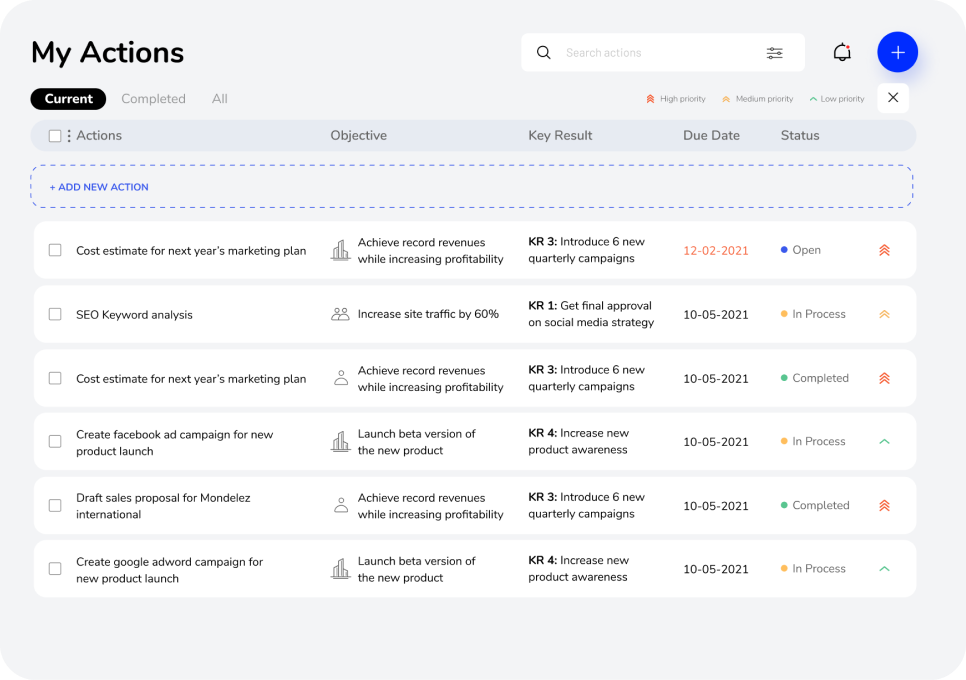Click the magnifying glass search icon
This screenshot has height=680, width=966.
(x=543, y=52)
